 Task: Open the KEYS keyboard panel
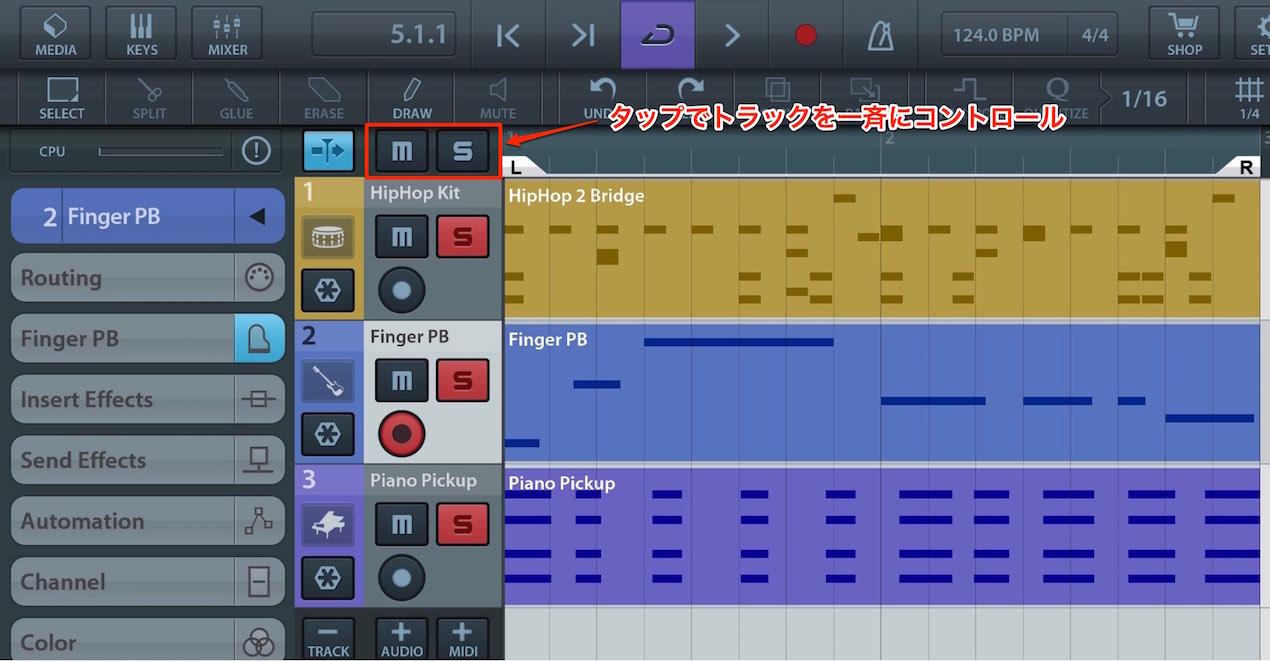point(141,34)
